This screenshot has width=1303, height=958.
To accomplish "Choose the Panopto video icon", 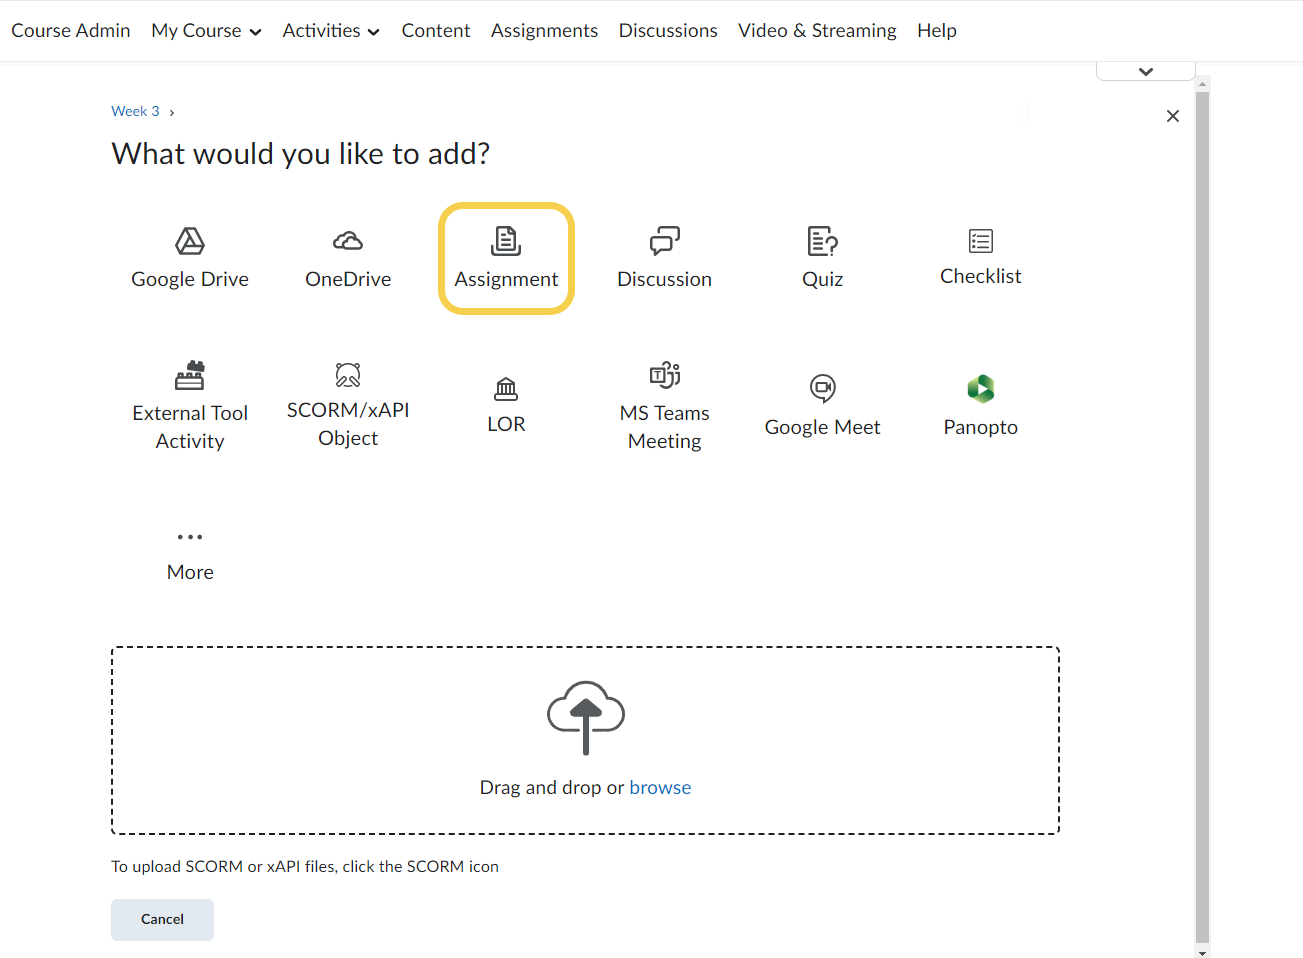I will point(980,390).
